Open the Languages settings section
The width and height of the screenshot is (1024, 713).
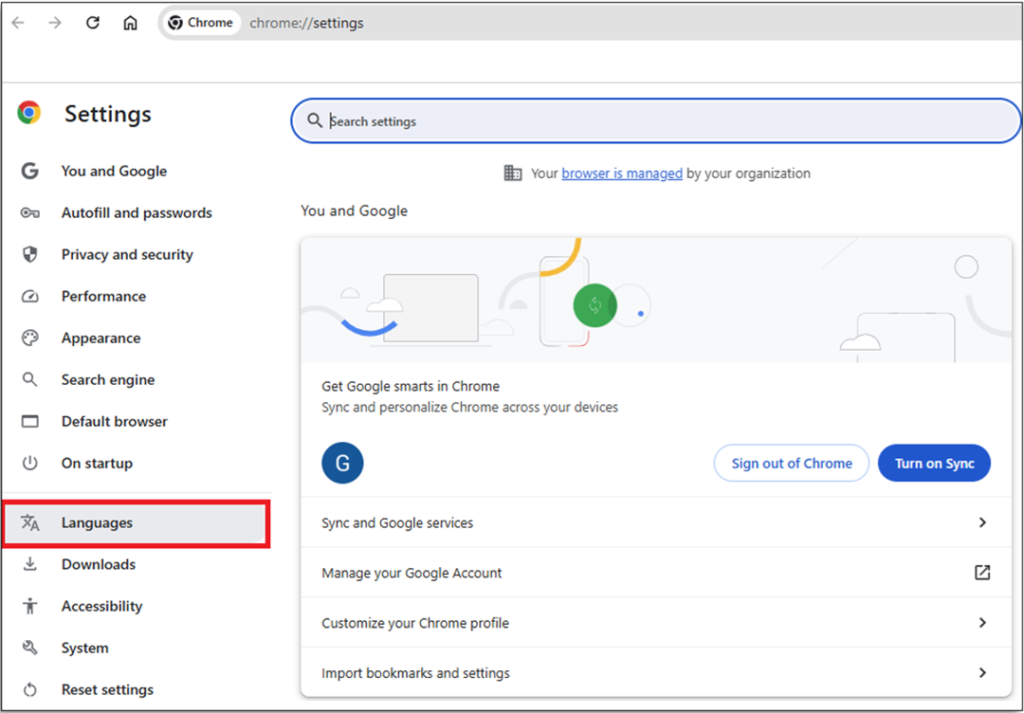click(x=97, y=523)
